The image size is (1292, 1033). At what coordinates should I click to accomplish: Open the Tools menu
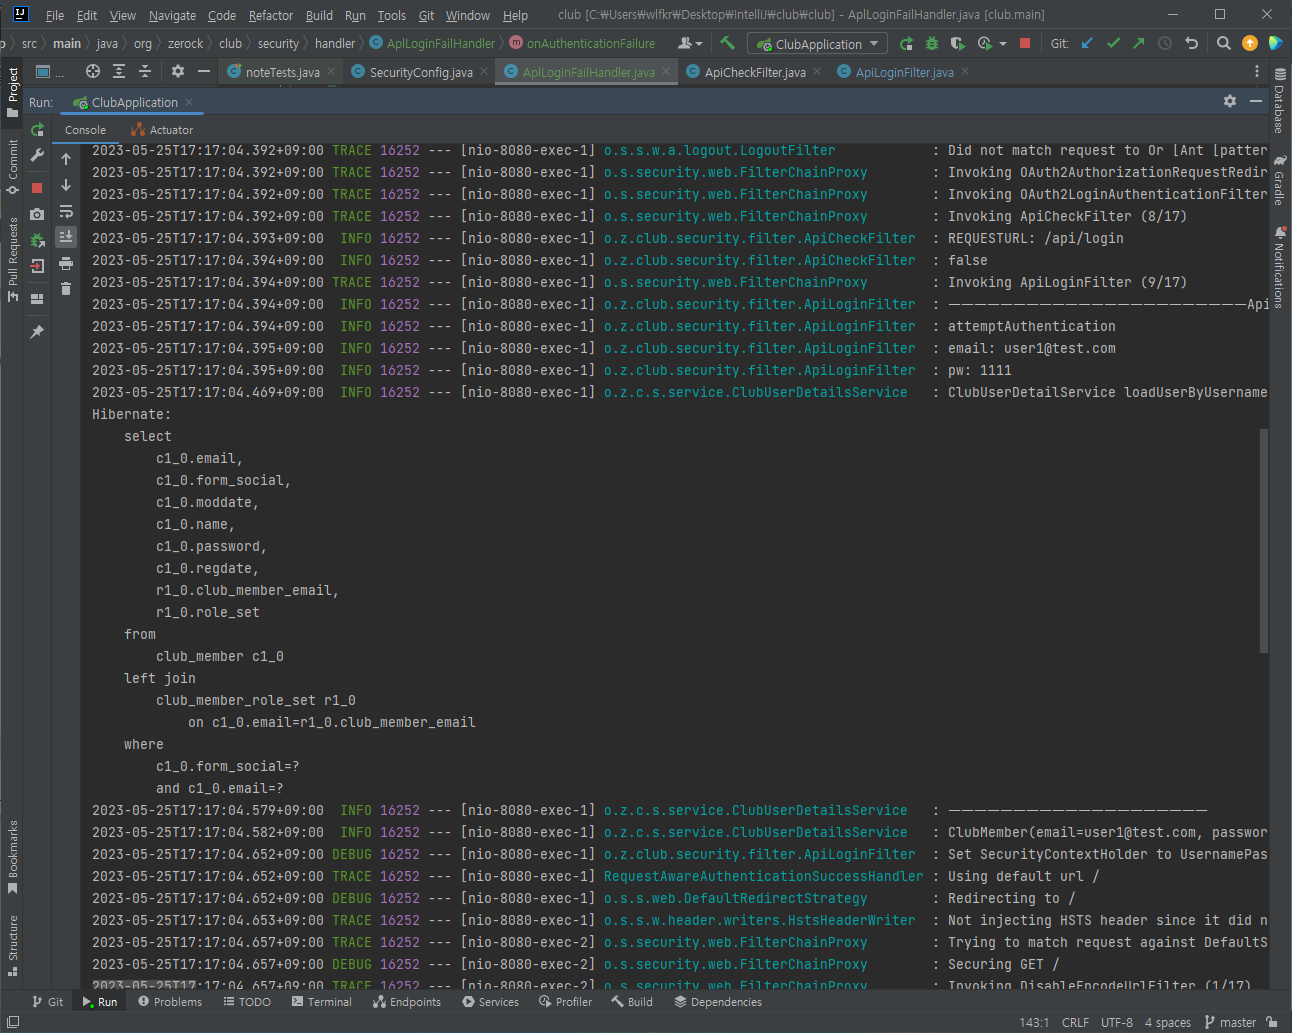pos(392,15)
